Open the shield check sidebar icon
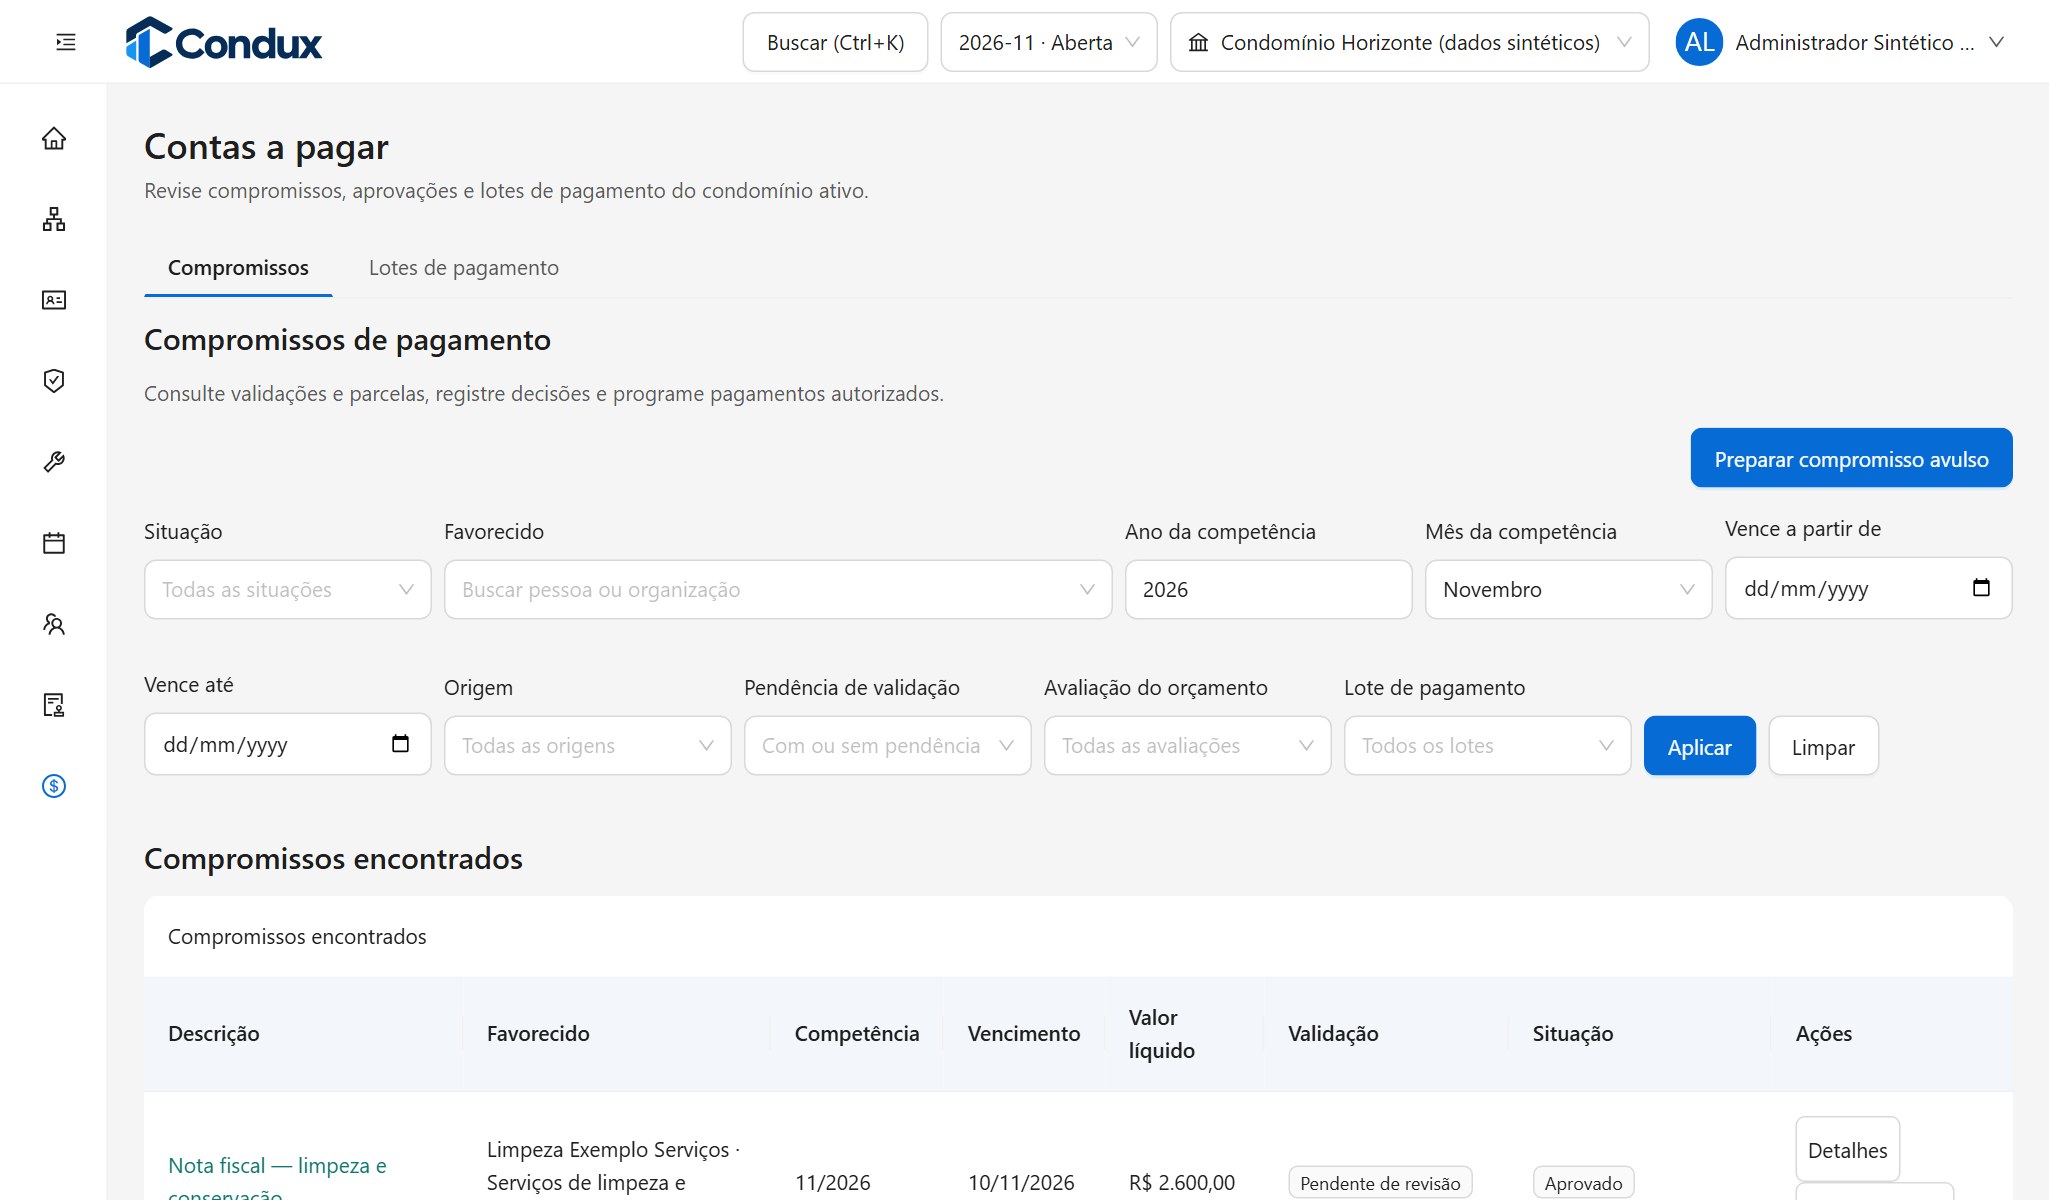2049x1200 pixels. tap(54, 381)
